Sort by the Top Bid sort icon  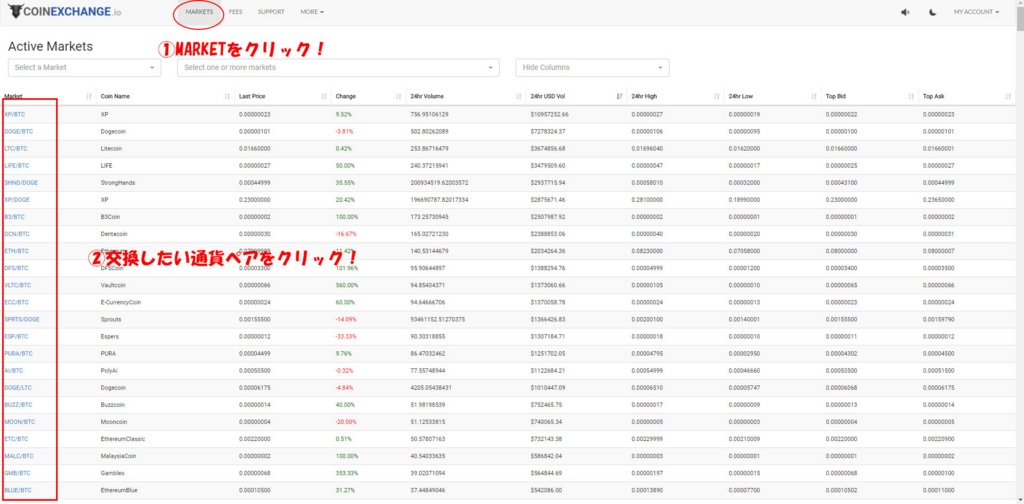coord(911,97)
